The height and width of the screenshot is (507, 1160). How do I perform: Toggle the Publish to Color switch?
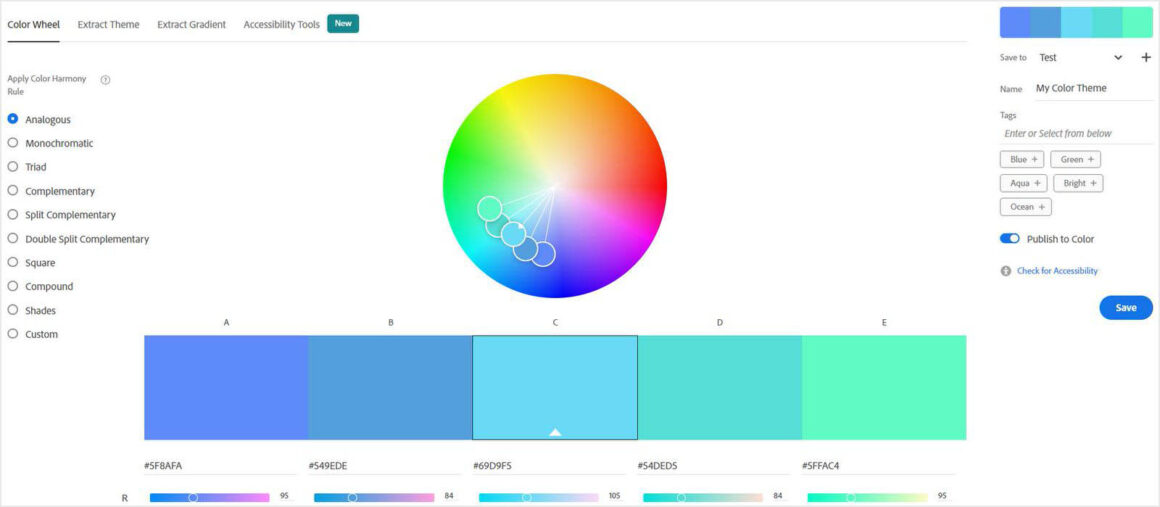pyautogui.click(x=1010, y=239)
